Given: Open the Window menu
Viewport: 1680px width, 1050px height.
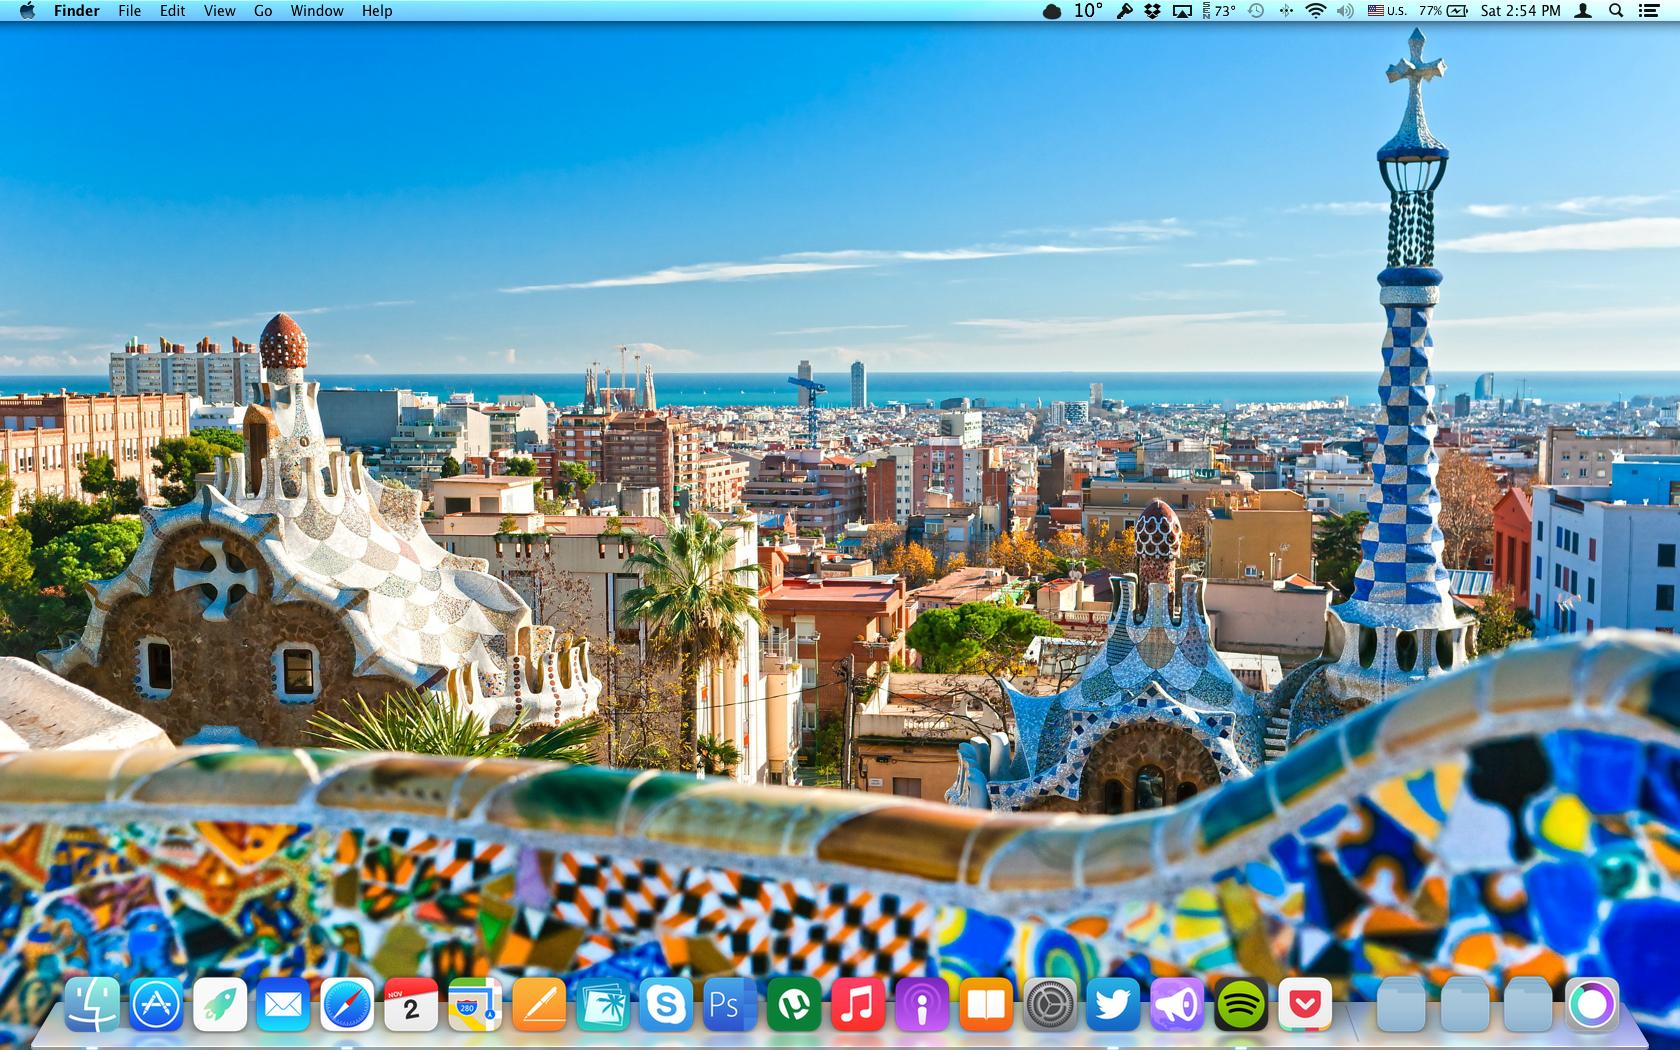Looking at the screenshot, I should (x=317, y=11).
